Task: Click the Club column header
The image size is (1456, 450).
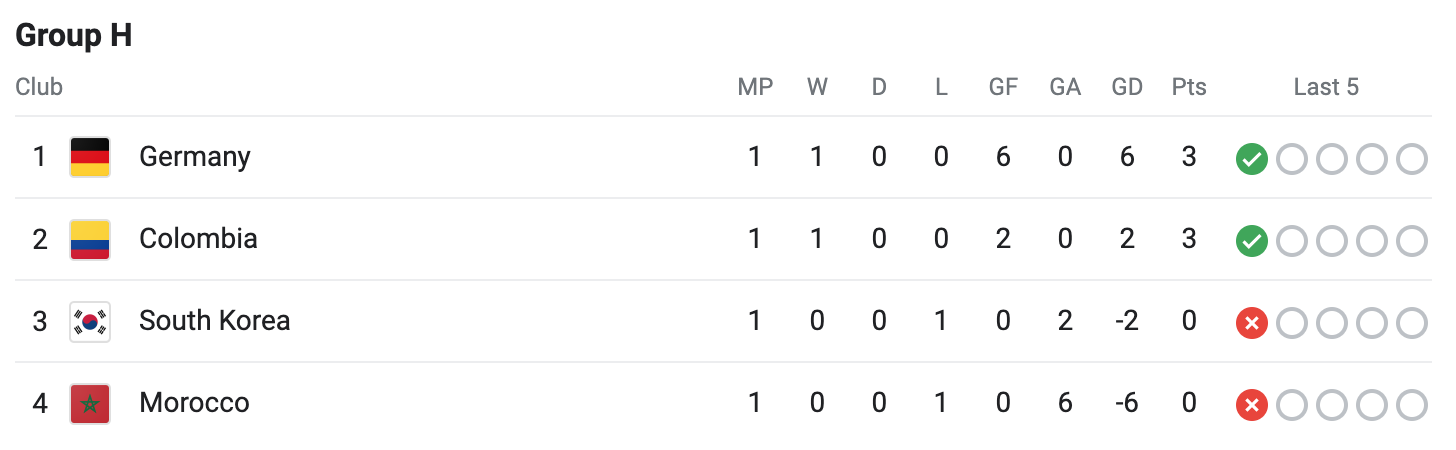Action: click(39, 87)
